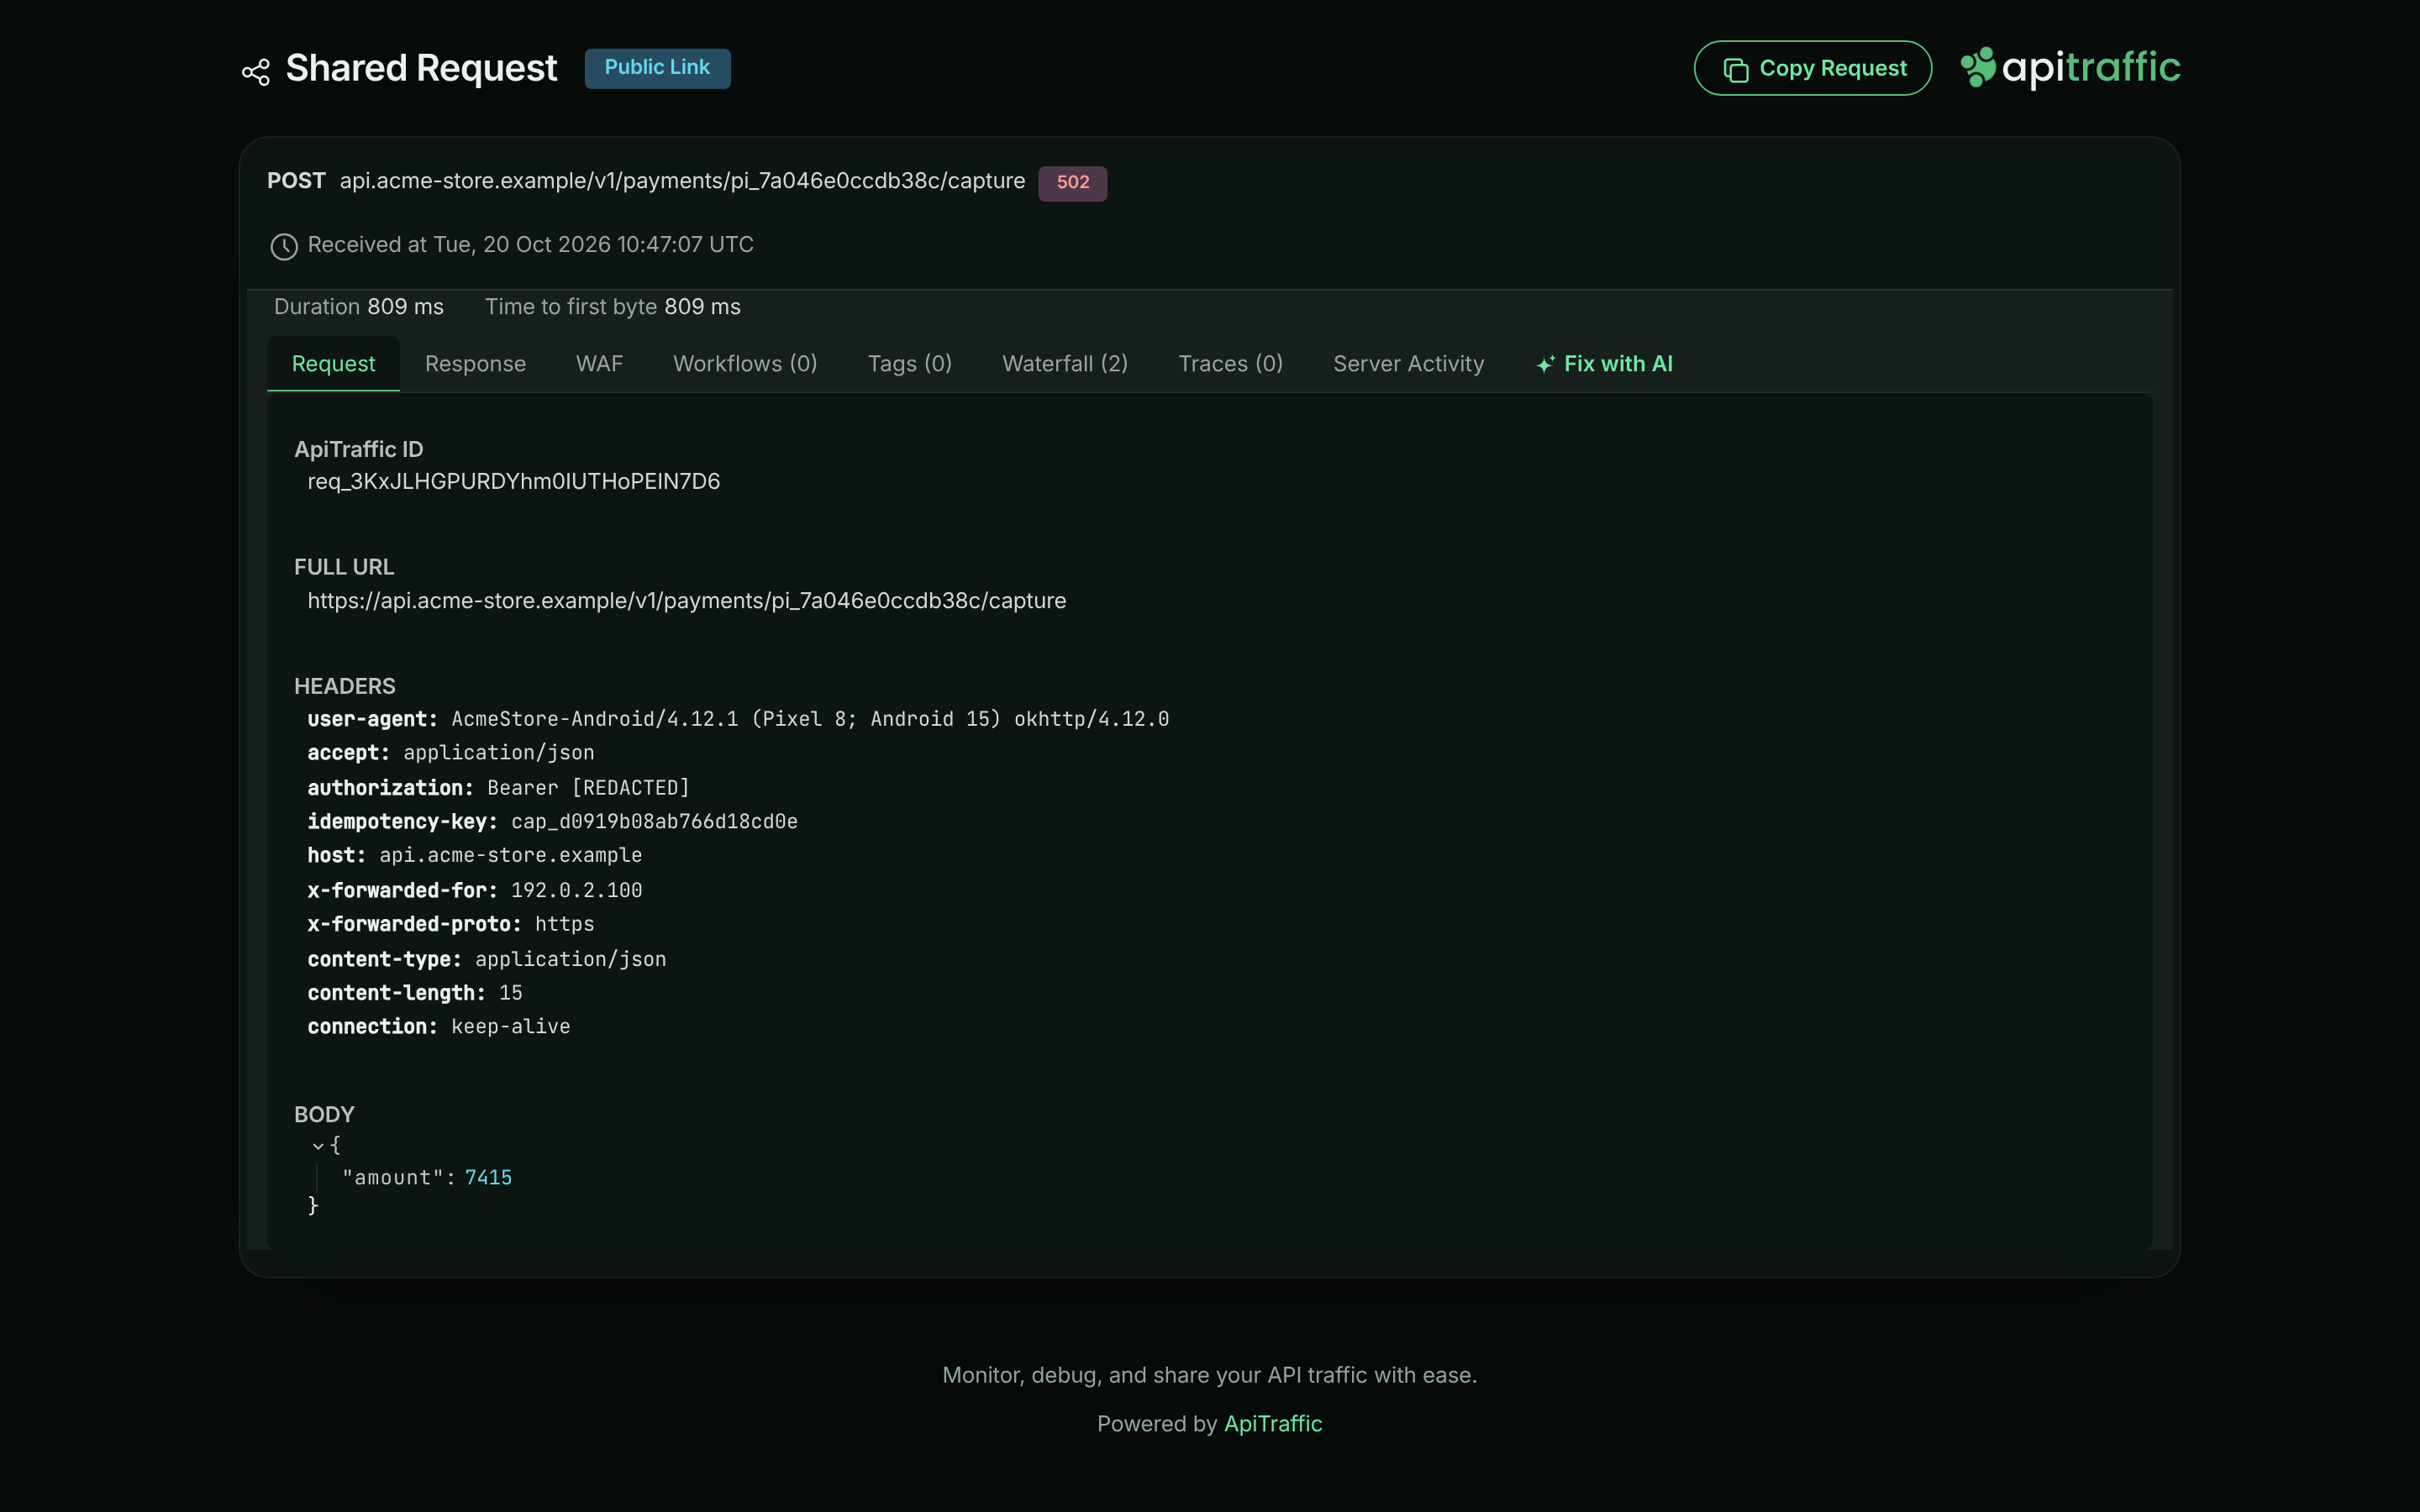Select the req_3KxJLHGPURDYhm0IUTHoPEIN7D6 ID value
The height and width of the screenshot is (1512, 2420).
click(x=513, y=482)
